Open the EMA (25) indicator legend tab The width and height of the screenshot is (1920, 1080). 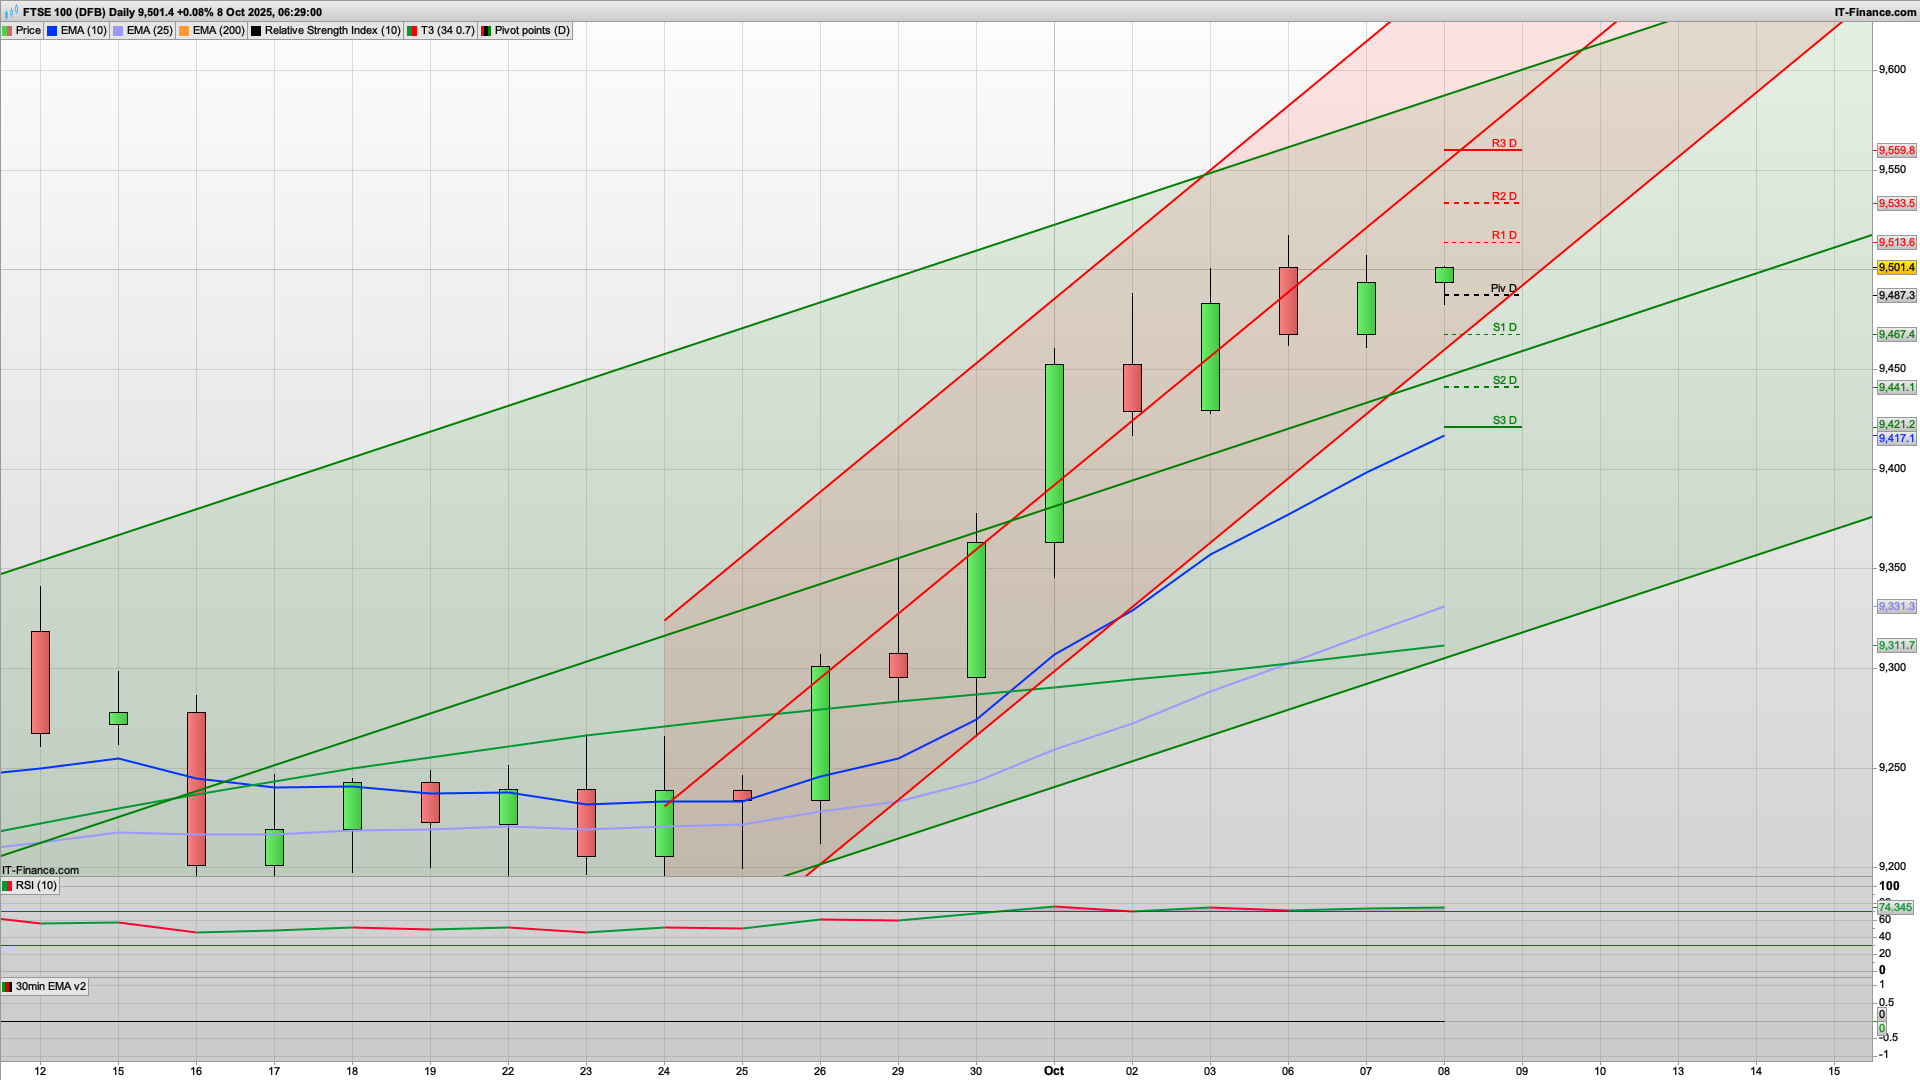[x=149, y=31]
